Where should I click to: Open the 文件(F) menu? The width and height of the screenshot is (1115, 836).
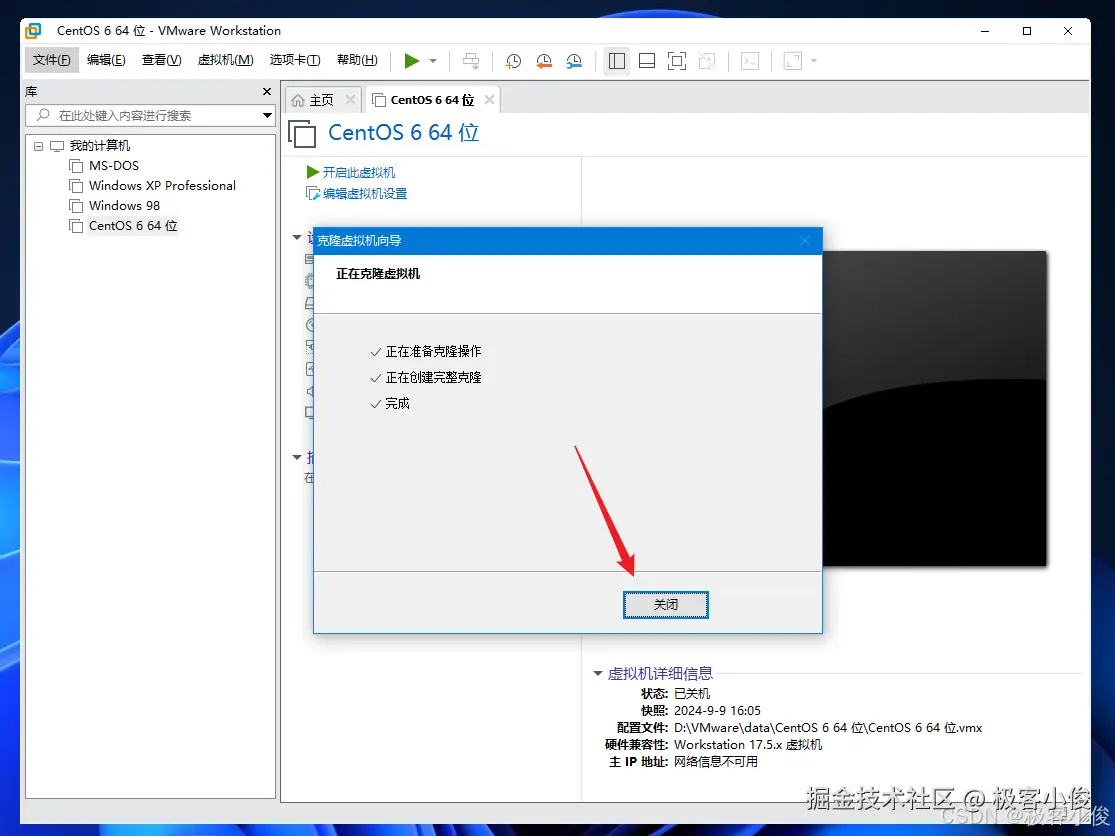click(x=51, y=60)
